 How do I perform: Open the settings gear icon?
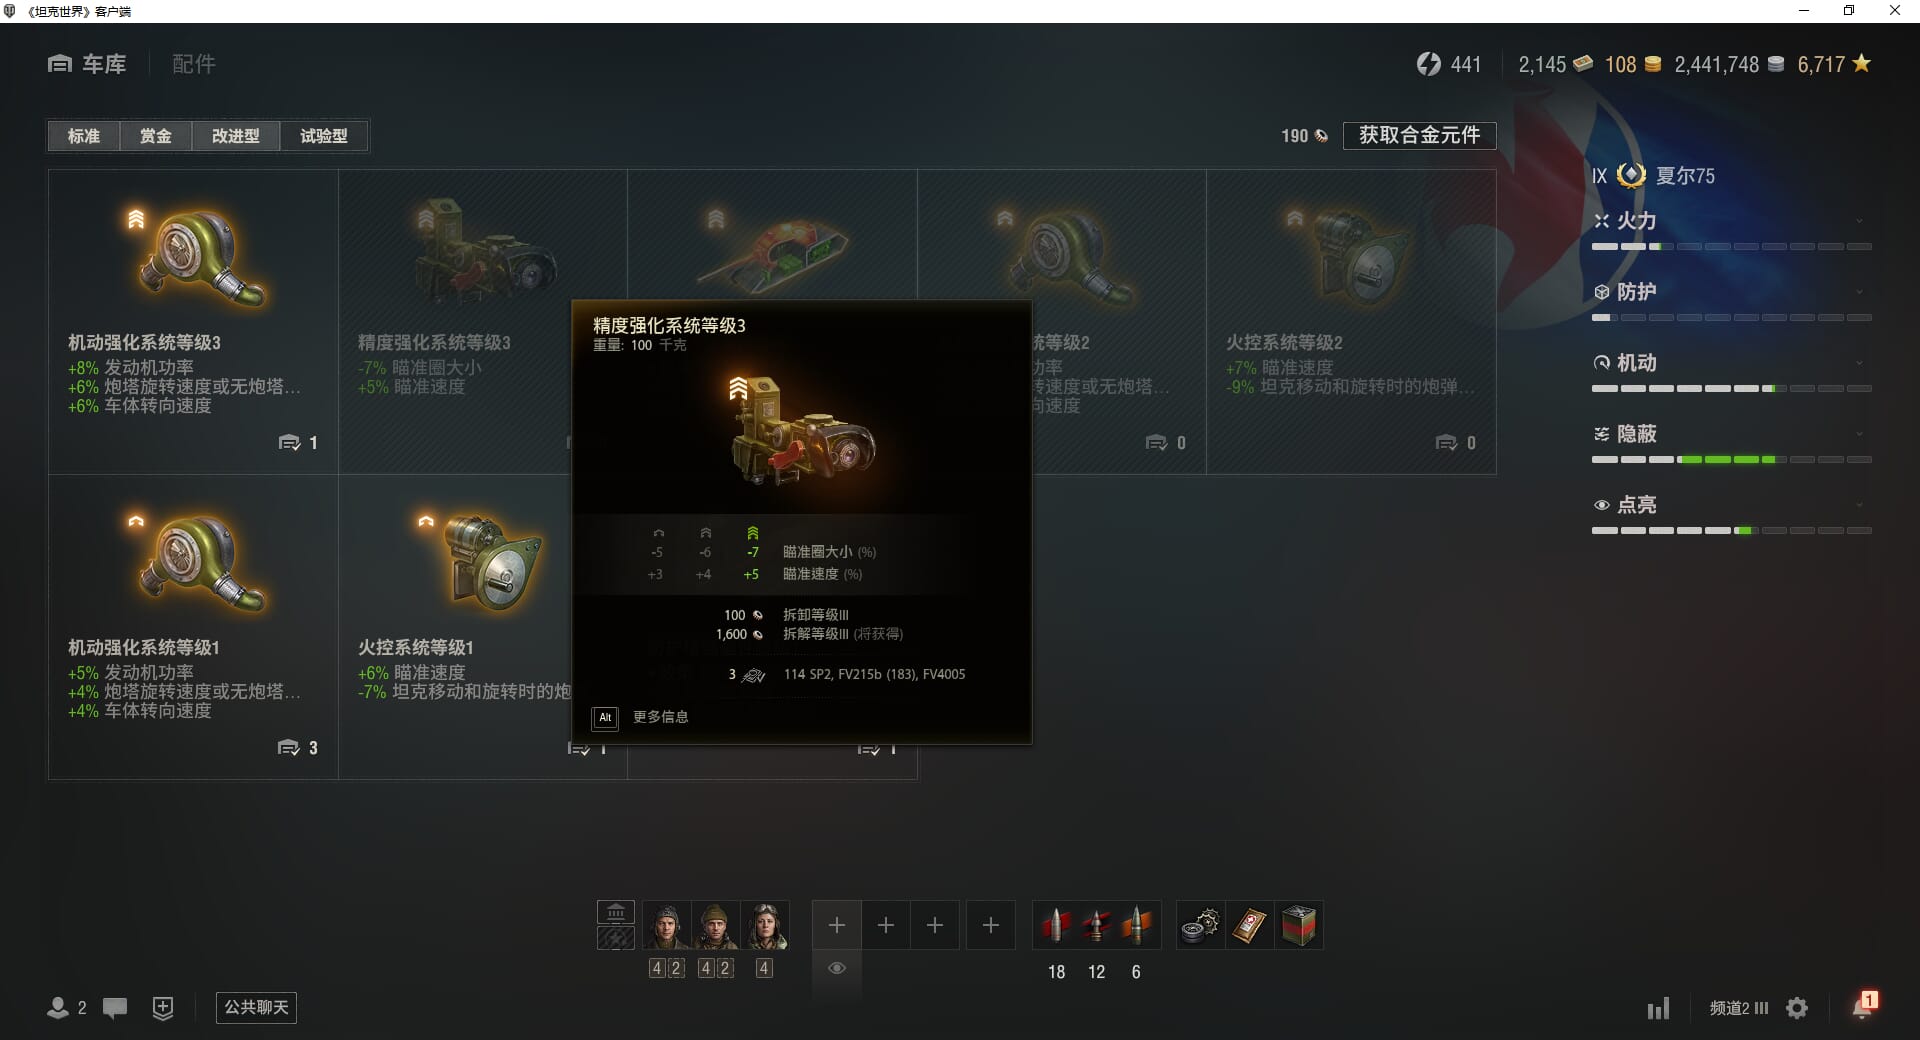click(1797, 1008)
